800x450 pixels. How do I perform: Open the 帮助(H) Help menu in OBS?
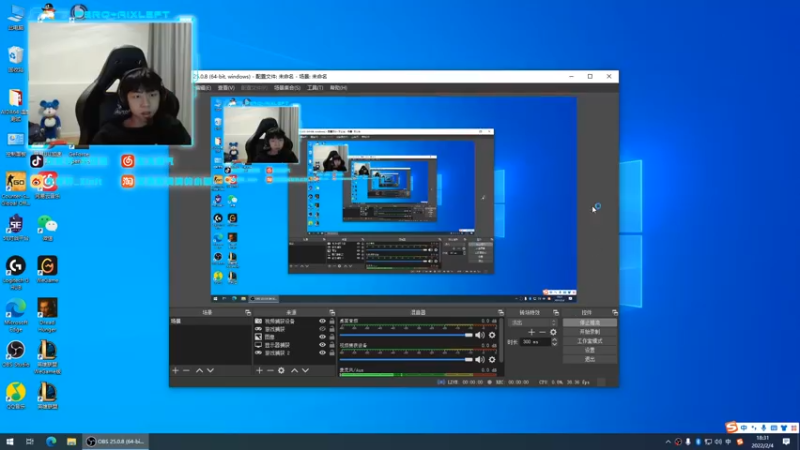[338, 88]
